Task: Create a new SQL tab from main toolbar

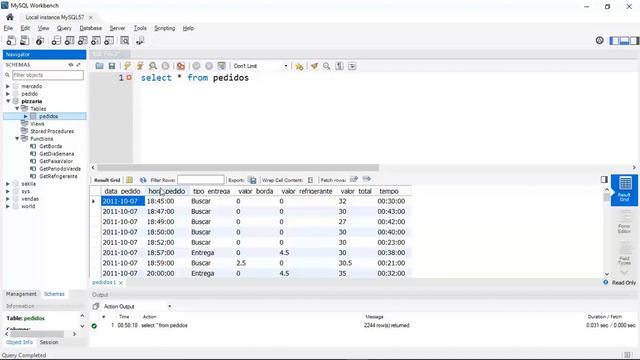Action: pos(11,40)
